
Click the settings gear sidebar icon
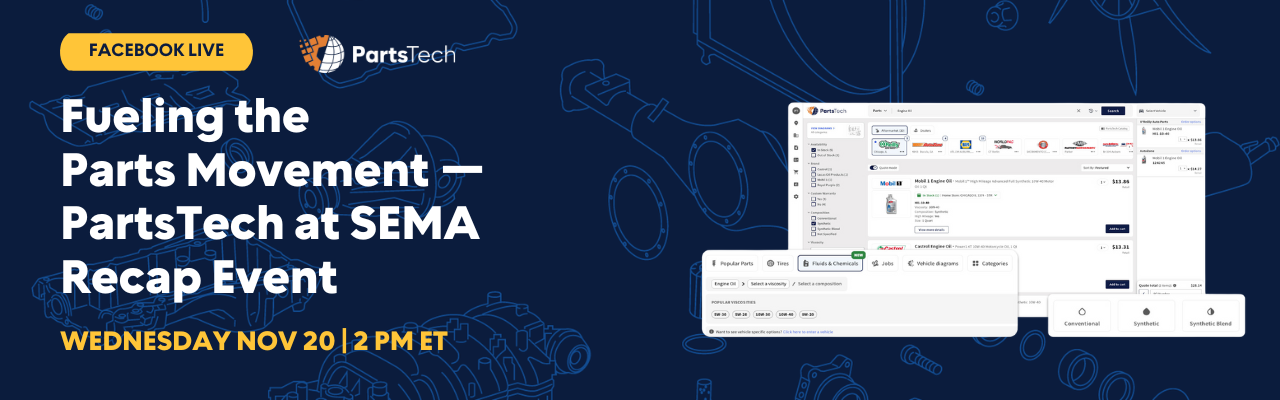coord(796,196)
